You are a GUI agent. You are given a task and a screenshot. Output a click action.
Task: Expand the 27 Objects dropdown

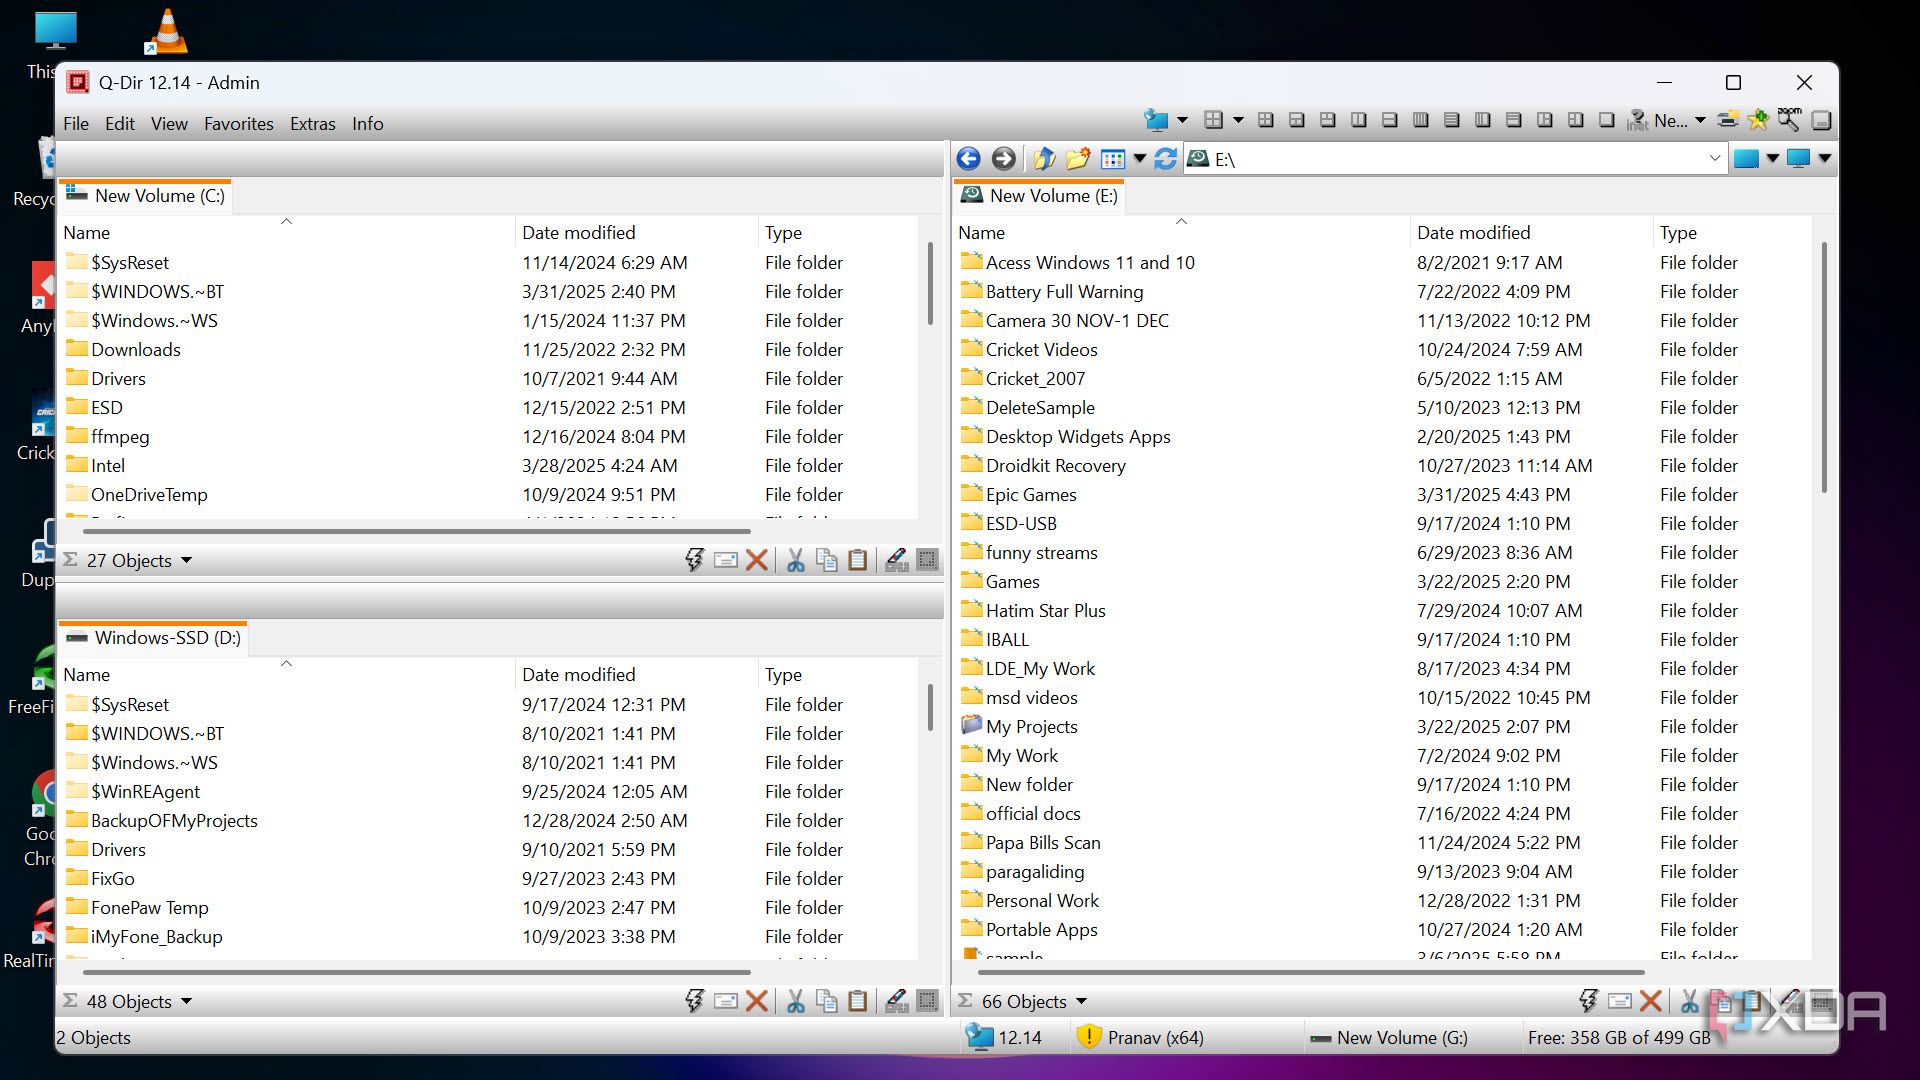pyautogui.click(x=186, y=561)
